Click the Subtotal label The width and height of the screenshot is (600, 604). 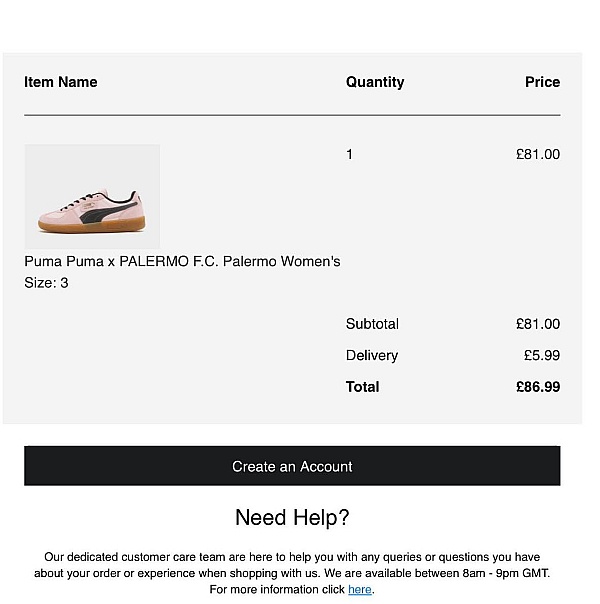click(372, 324)
